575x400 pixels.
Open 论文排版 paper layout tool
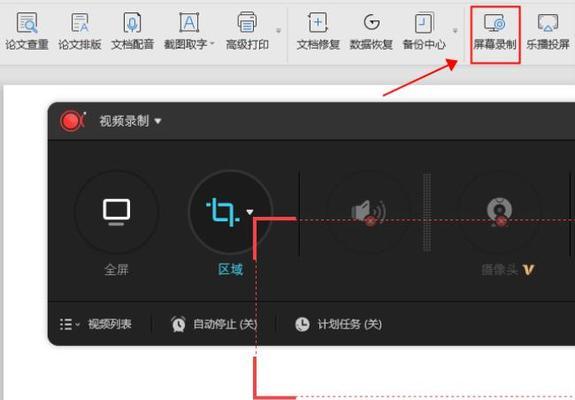(x=80, y=31)
